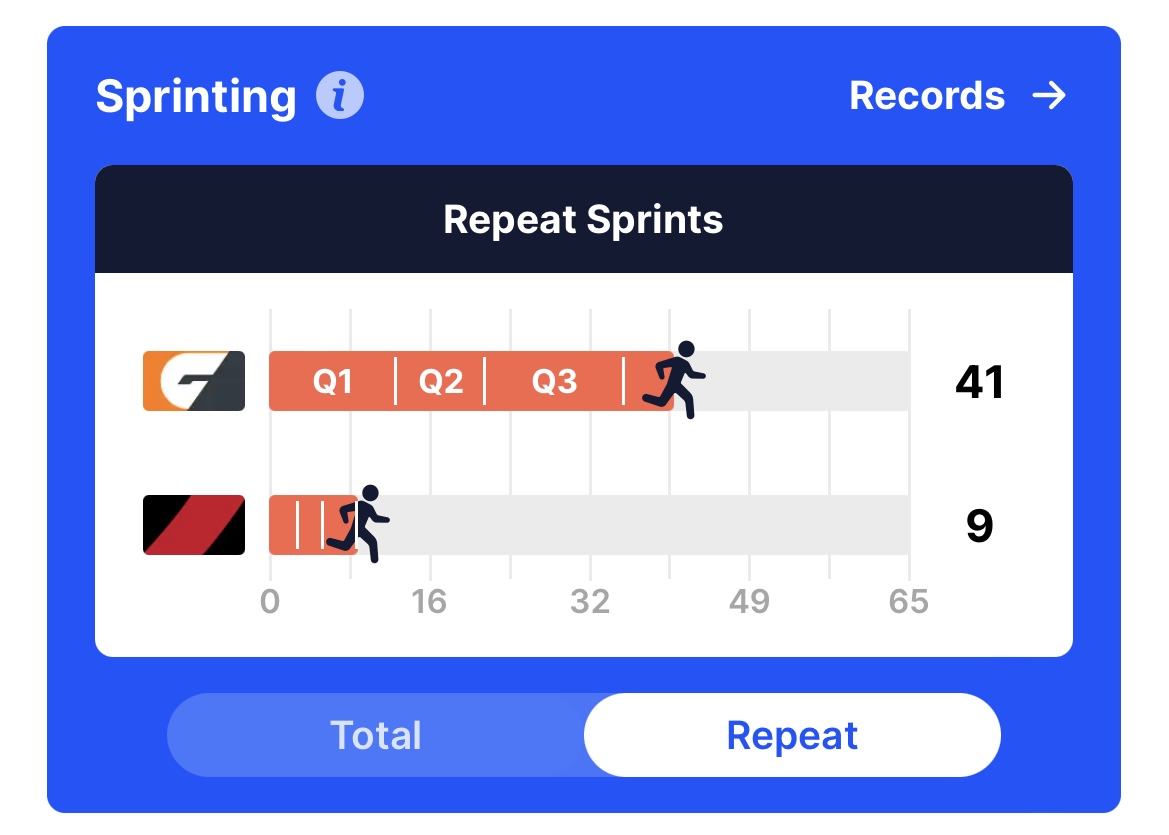Click the Q3 segment of the top bar

tap(554, 381)
